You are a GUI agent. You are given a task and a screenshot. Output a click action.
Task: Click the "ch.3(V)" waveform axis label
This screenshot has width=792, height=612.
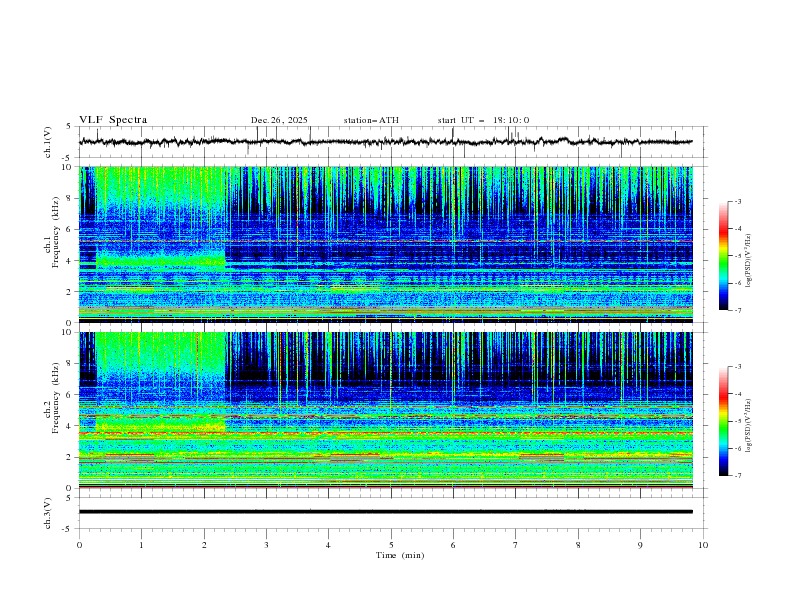tap(48, 513)
